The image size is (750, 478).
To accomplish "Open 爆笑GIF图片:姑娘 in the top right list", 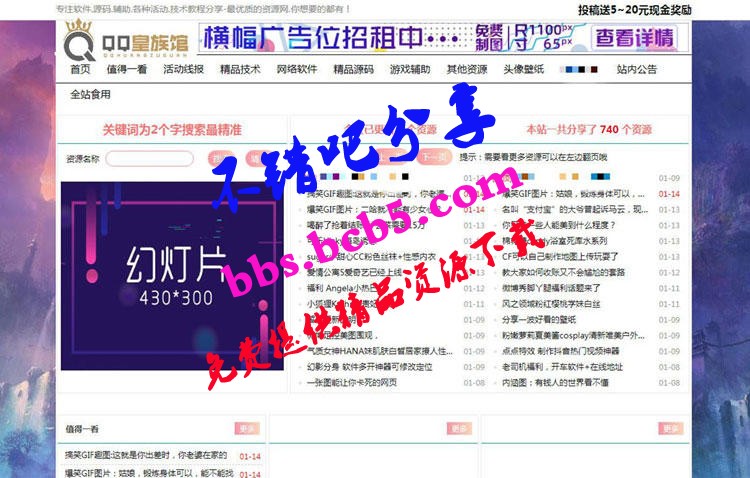I will coord(573,194).
